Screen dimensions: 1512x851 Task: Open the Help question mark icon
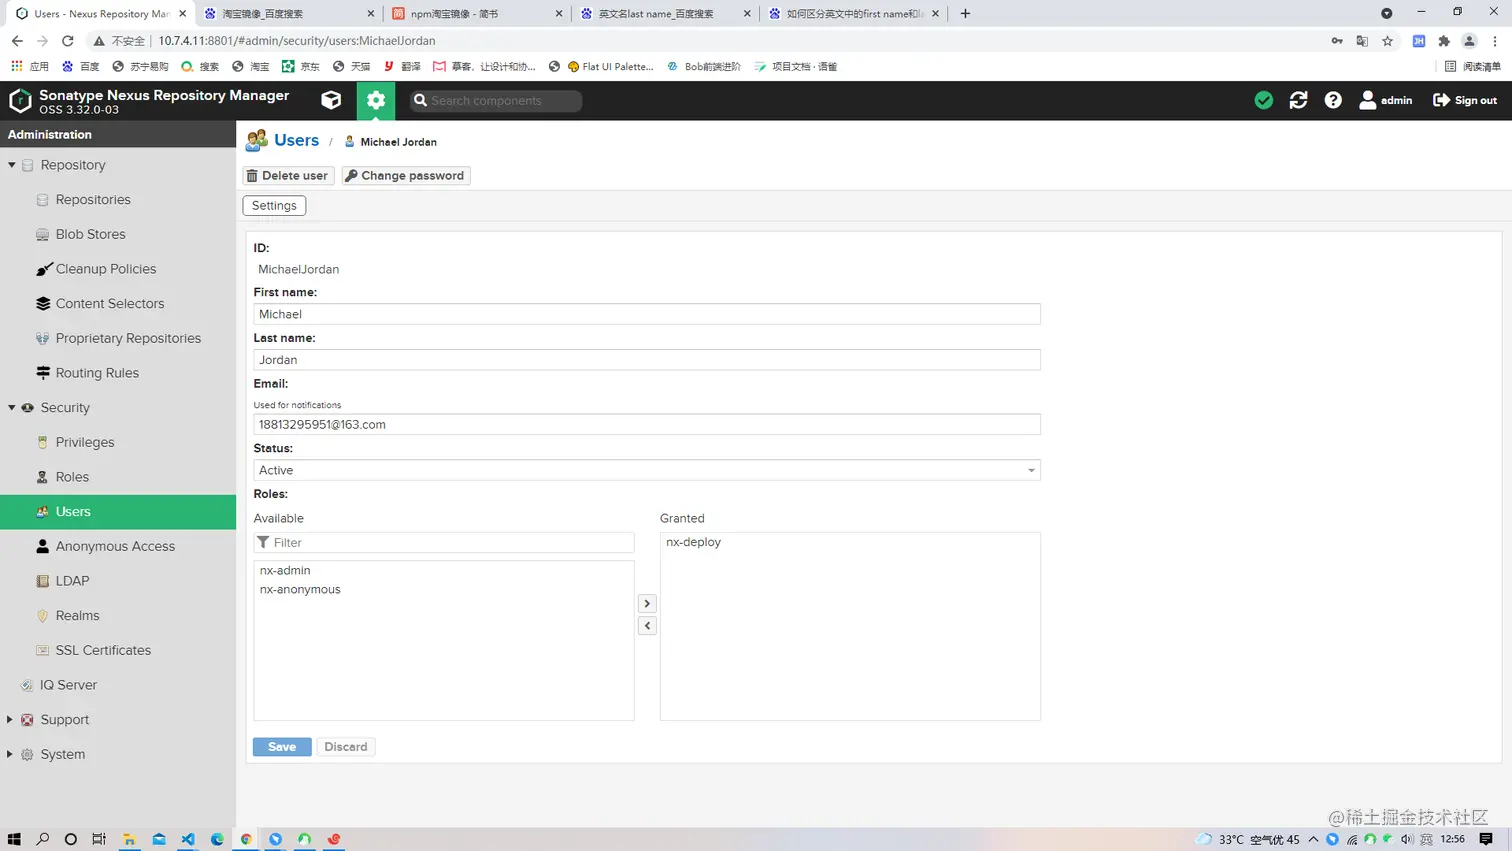tap(1333, 100)
